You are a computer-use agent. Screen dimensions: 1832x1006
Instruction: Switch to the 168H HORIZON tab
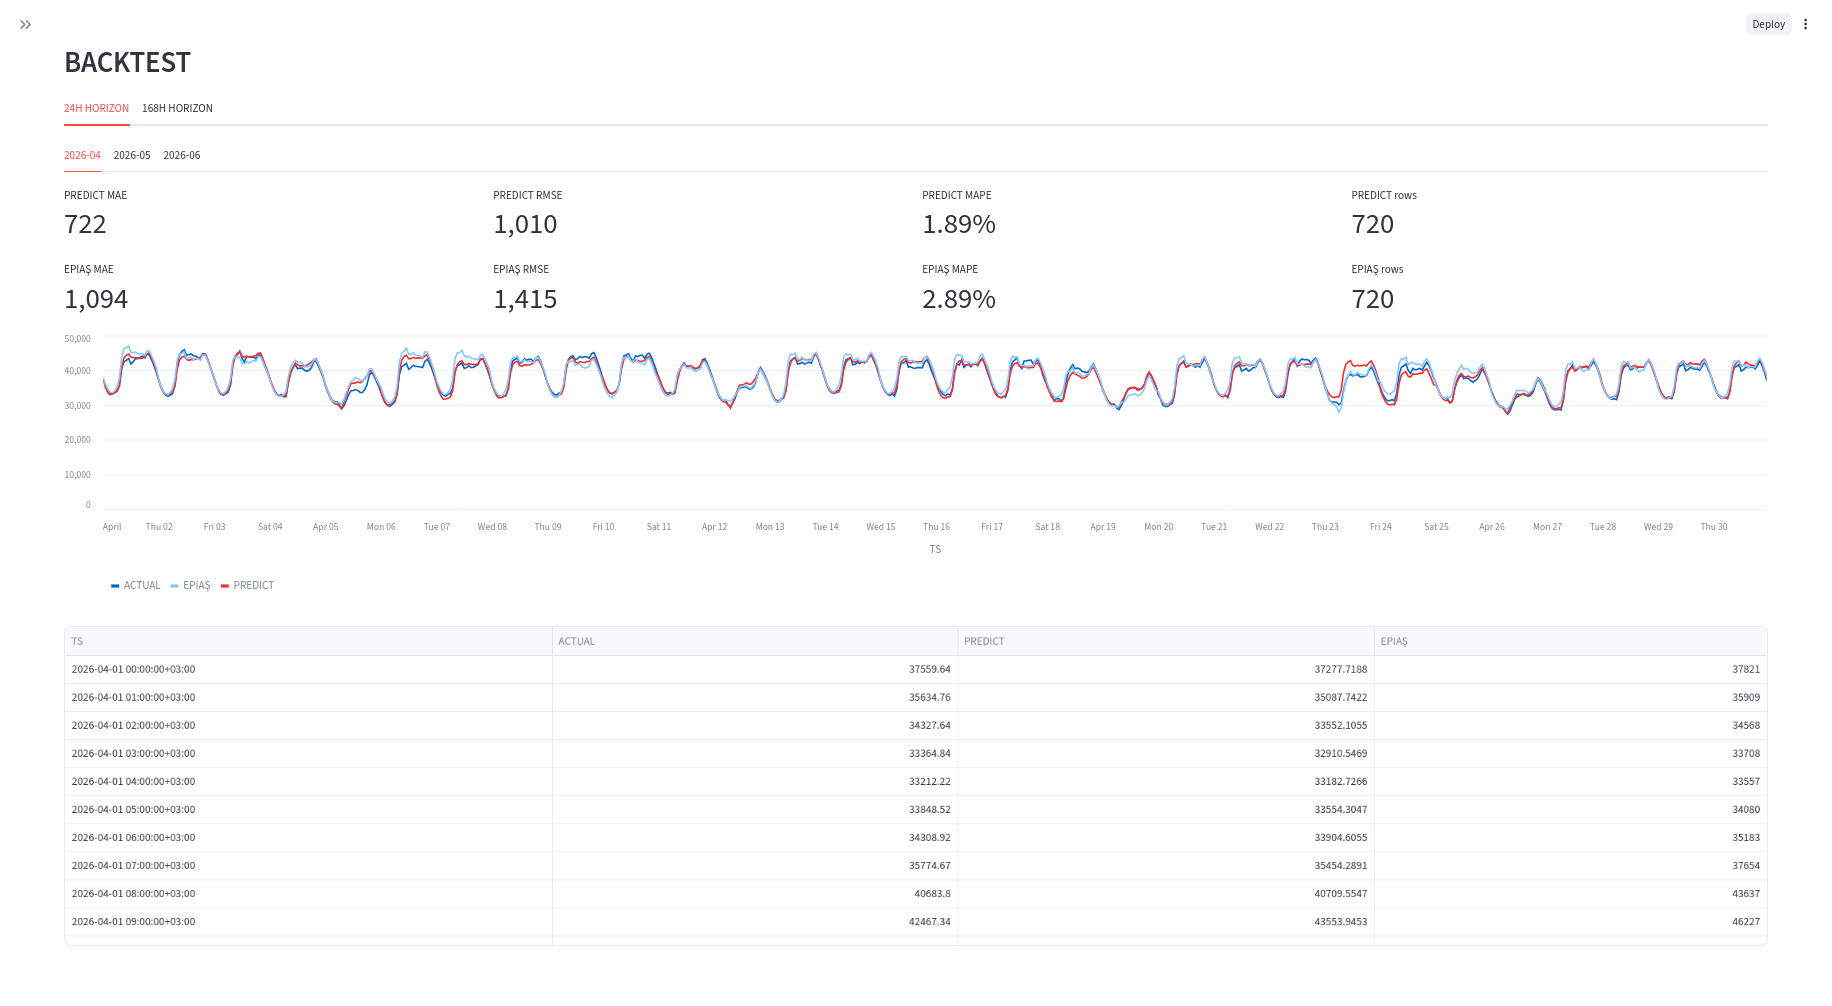(177, 108)
